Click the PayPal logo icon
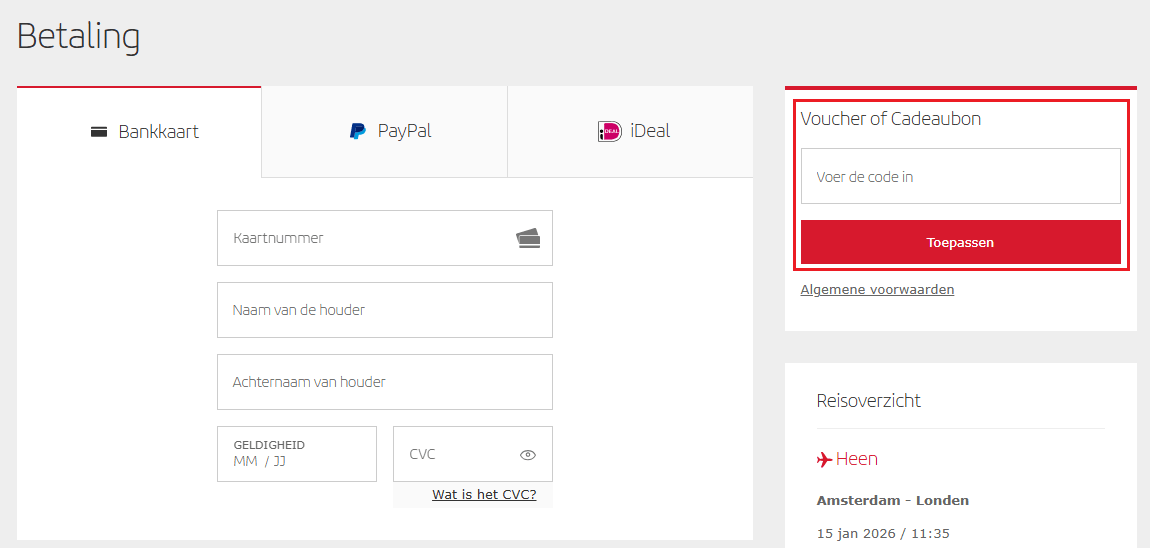This screenshot has height=548, width=1150. point(357,131)
